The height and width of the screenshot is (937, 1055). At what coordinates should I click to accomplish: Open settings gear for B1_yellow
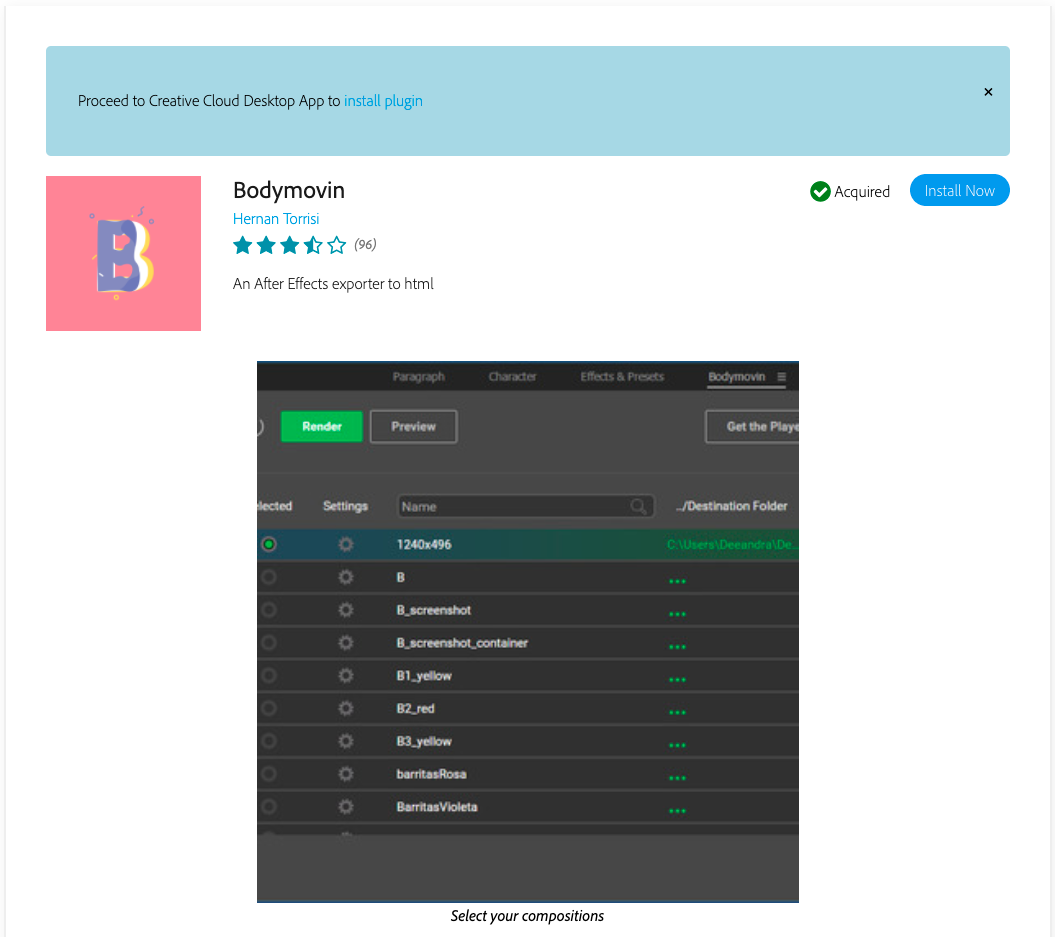click(x=346, y=675)
